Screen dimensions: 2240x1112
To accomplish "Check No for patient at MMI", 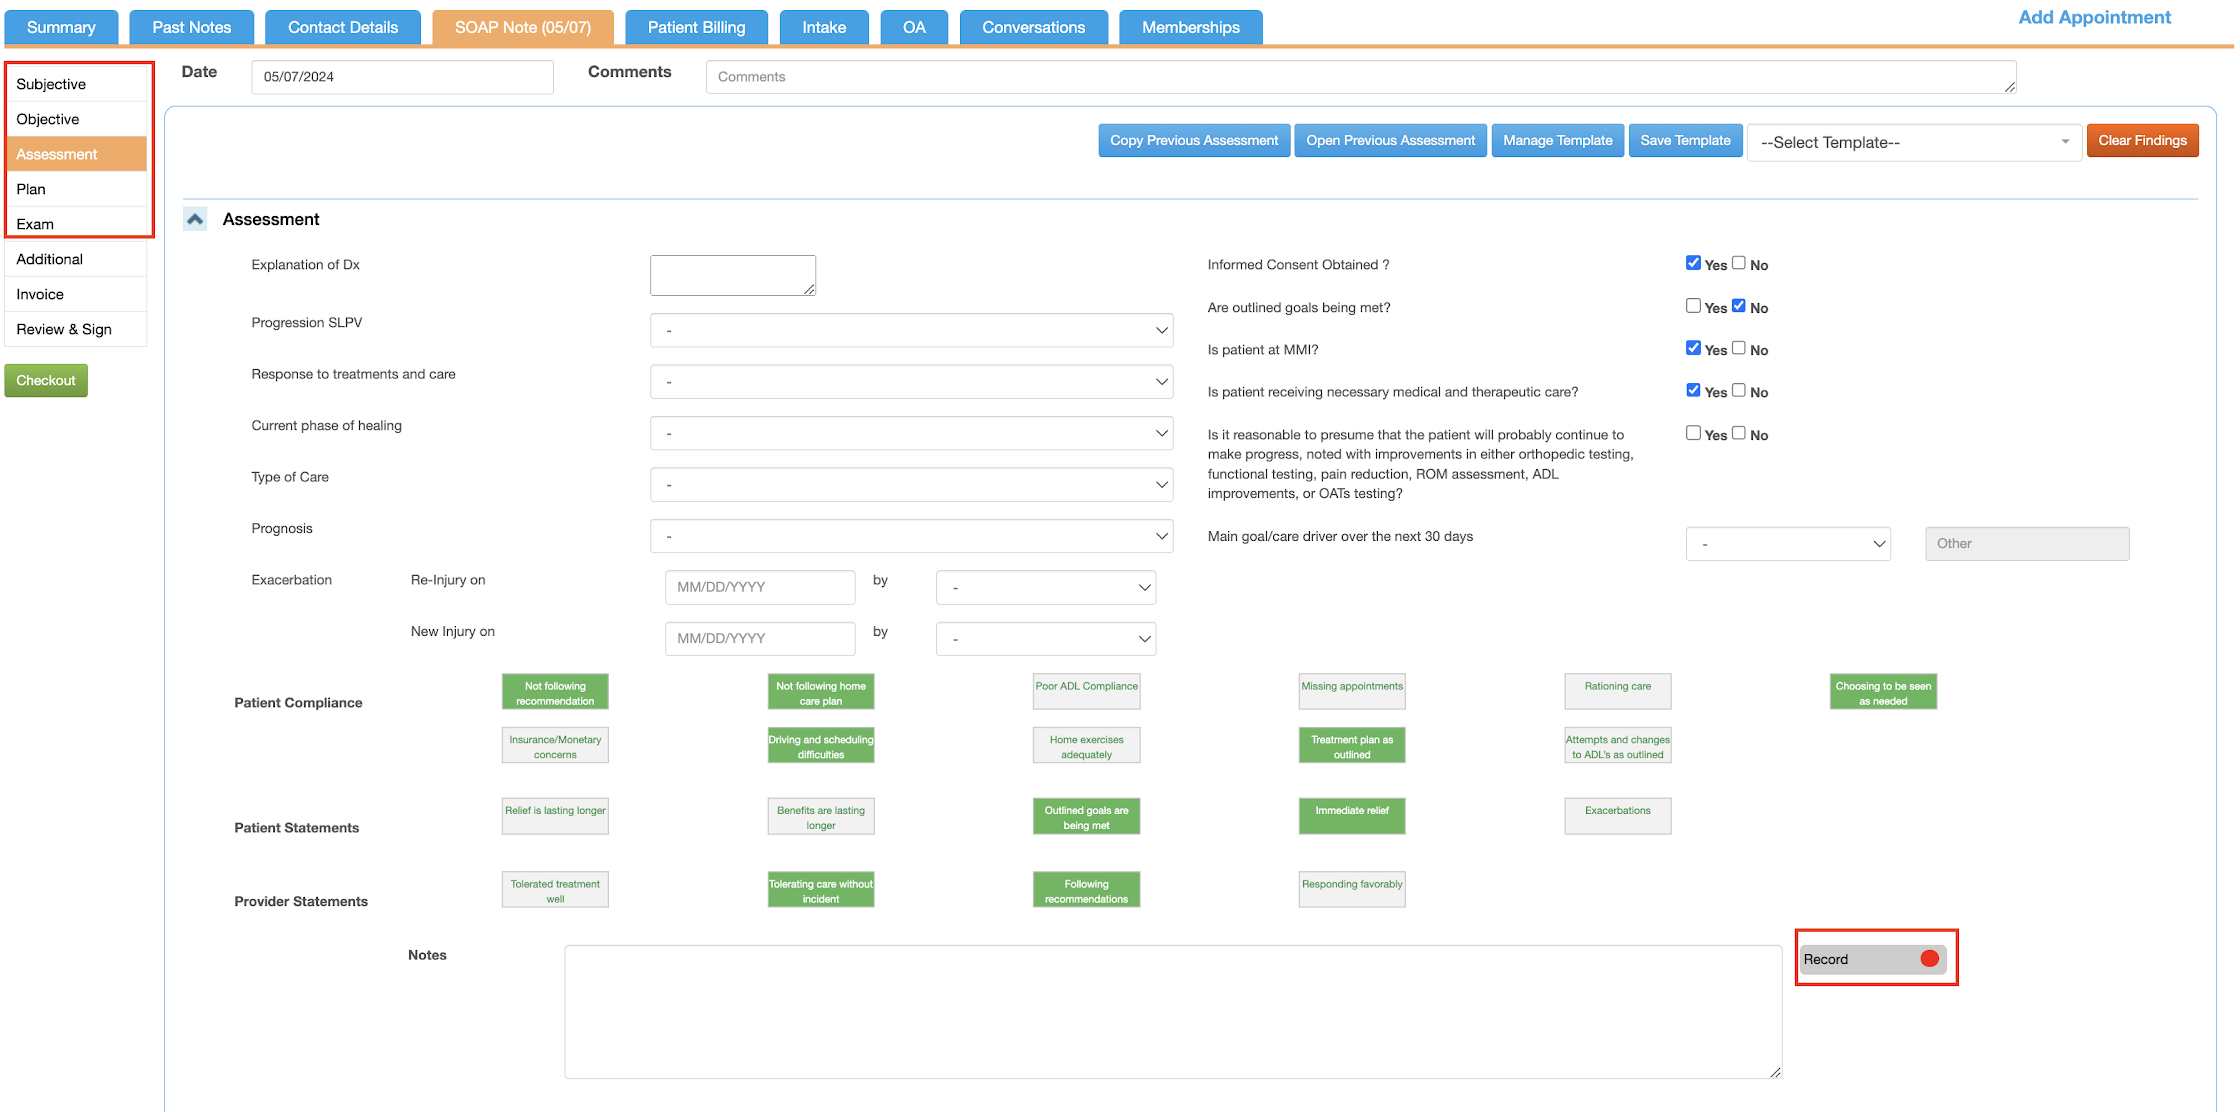I will (x=1739, y=348).
